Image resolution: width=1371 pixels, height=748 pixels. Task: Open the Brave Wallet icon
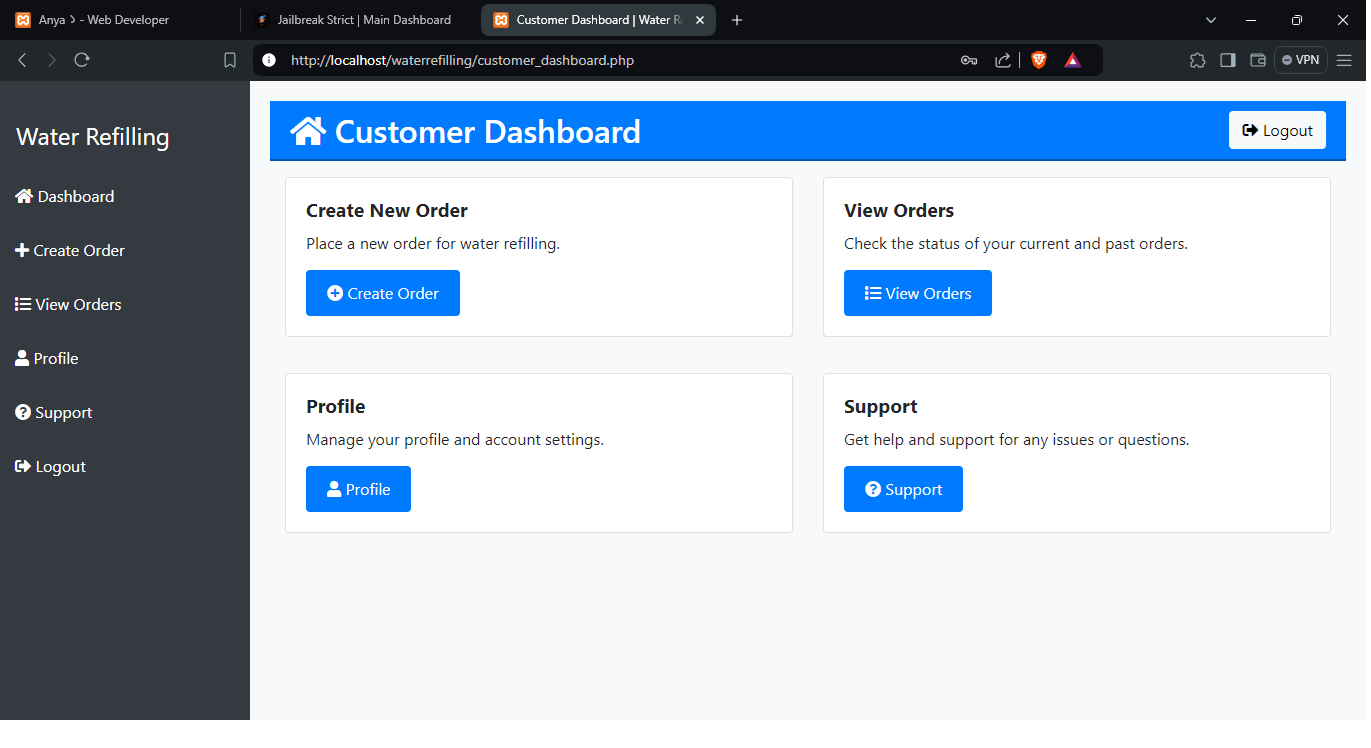pos(1258,60)
